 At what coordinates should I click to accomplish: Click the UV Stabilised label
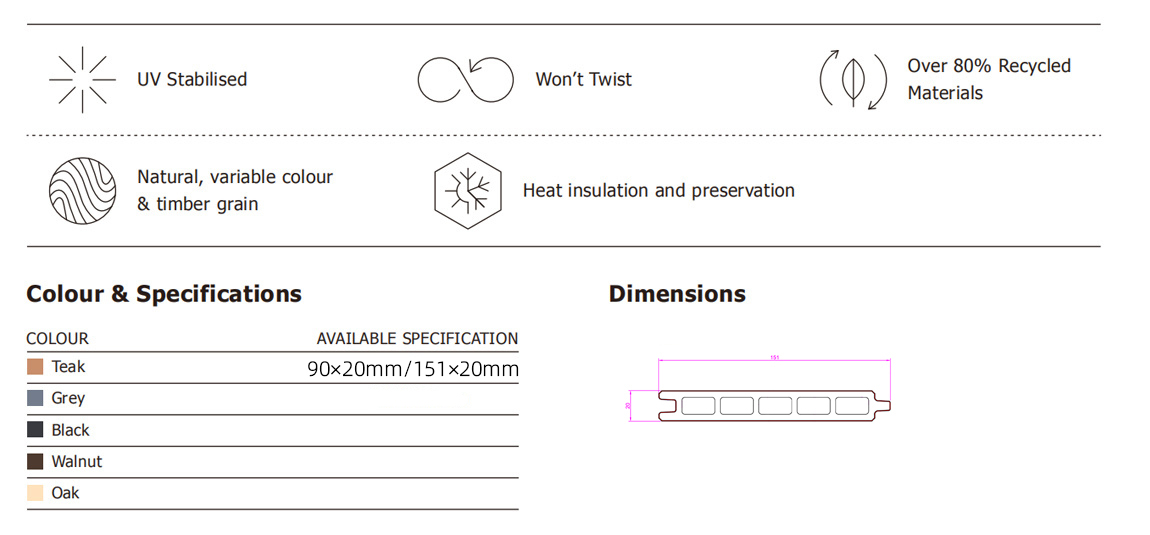pyautogui.click(x=192, y=79)
